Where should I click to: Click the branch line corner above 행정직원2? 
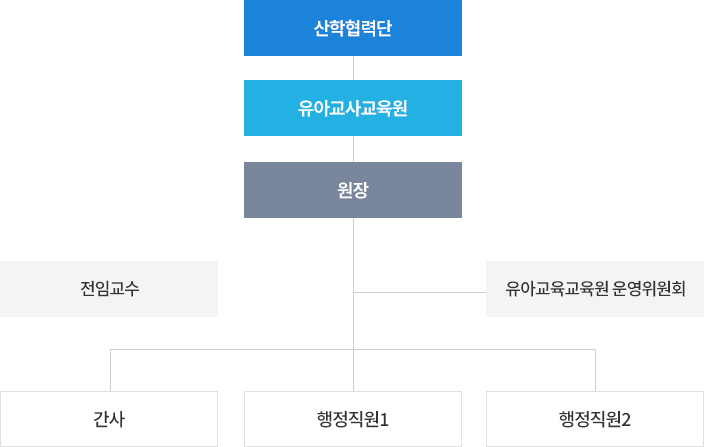pos(595,350)
